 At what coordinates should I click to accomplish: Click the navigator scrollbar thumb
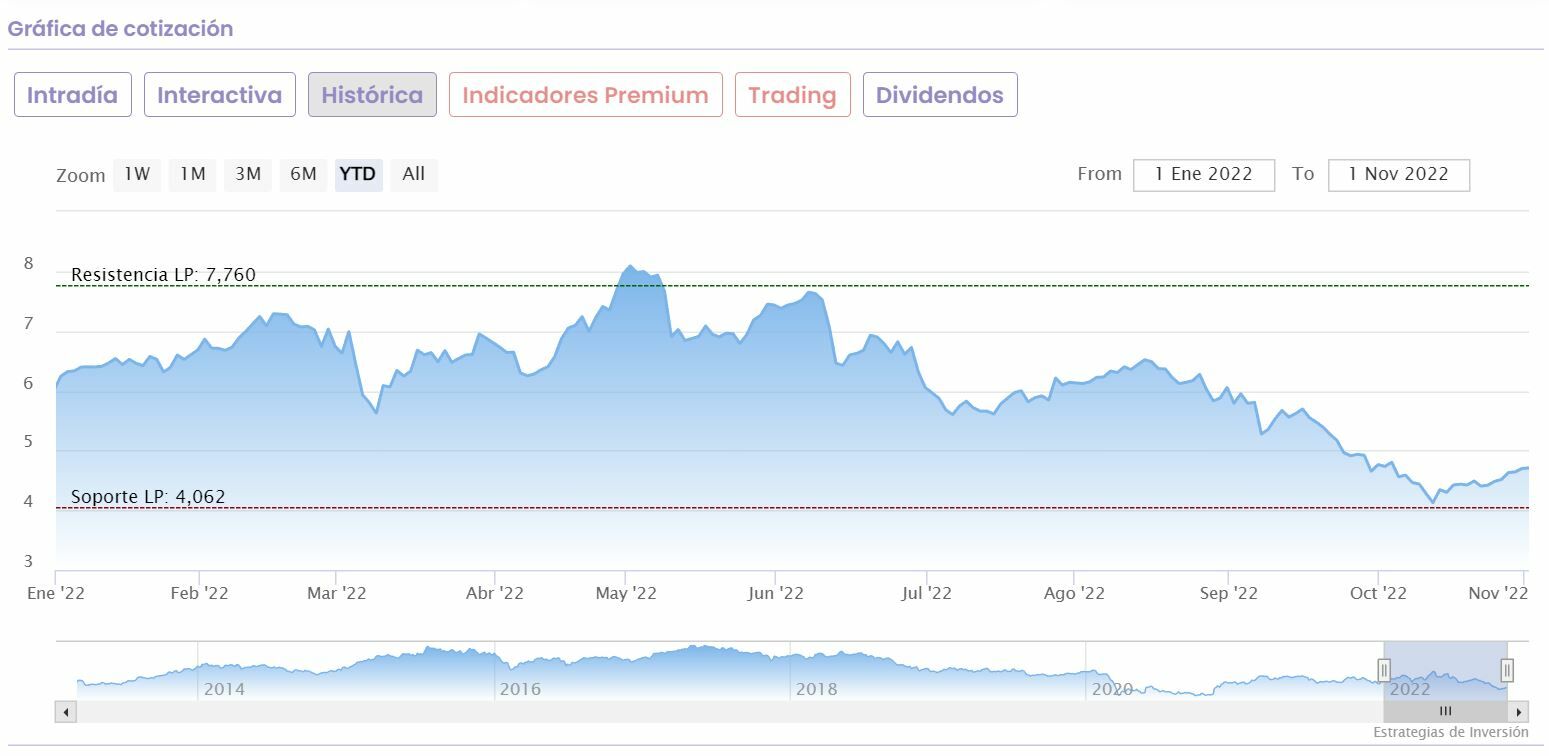[x=1445, y=712]
